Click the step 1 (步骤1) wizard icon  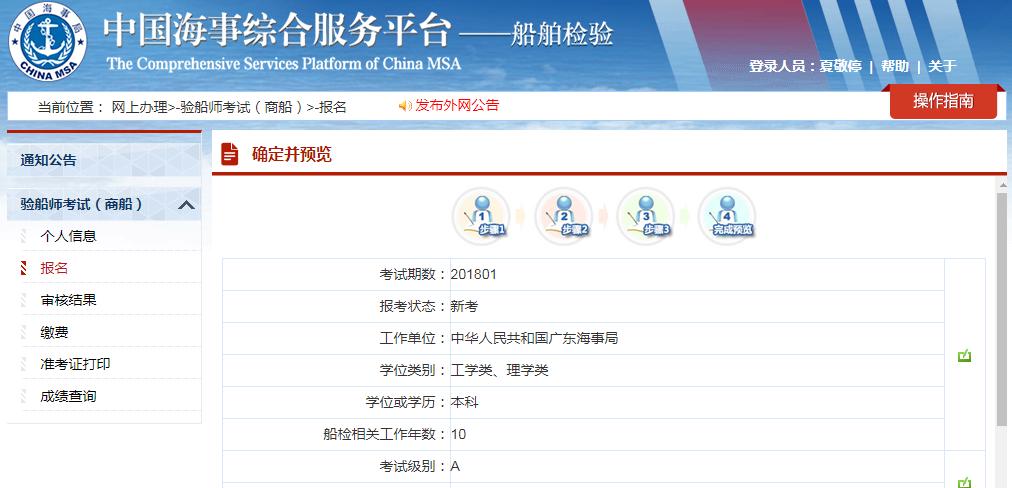pos(481,215)
